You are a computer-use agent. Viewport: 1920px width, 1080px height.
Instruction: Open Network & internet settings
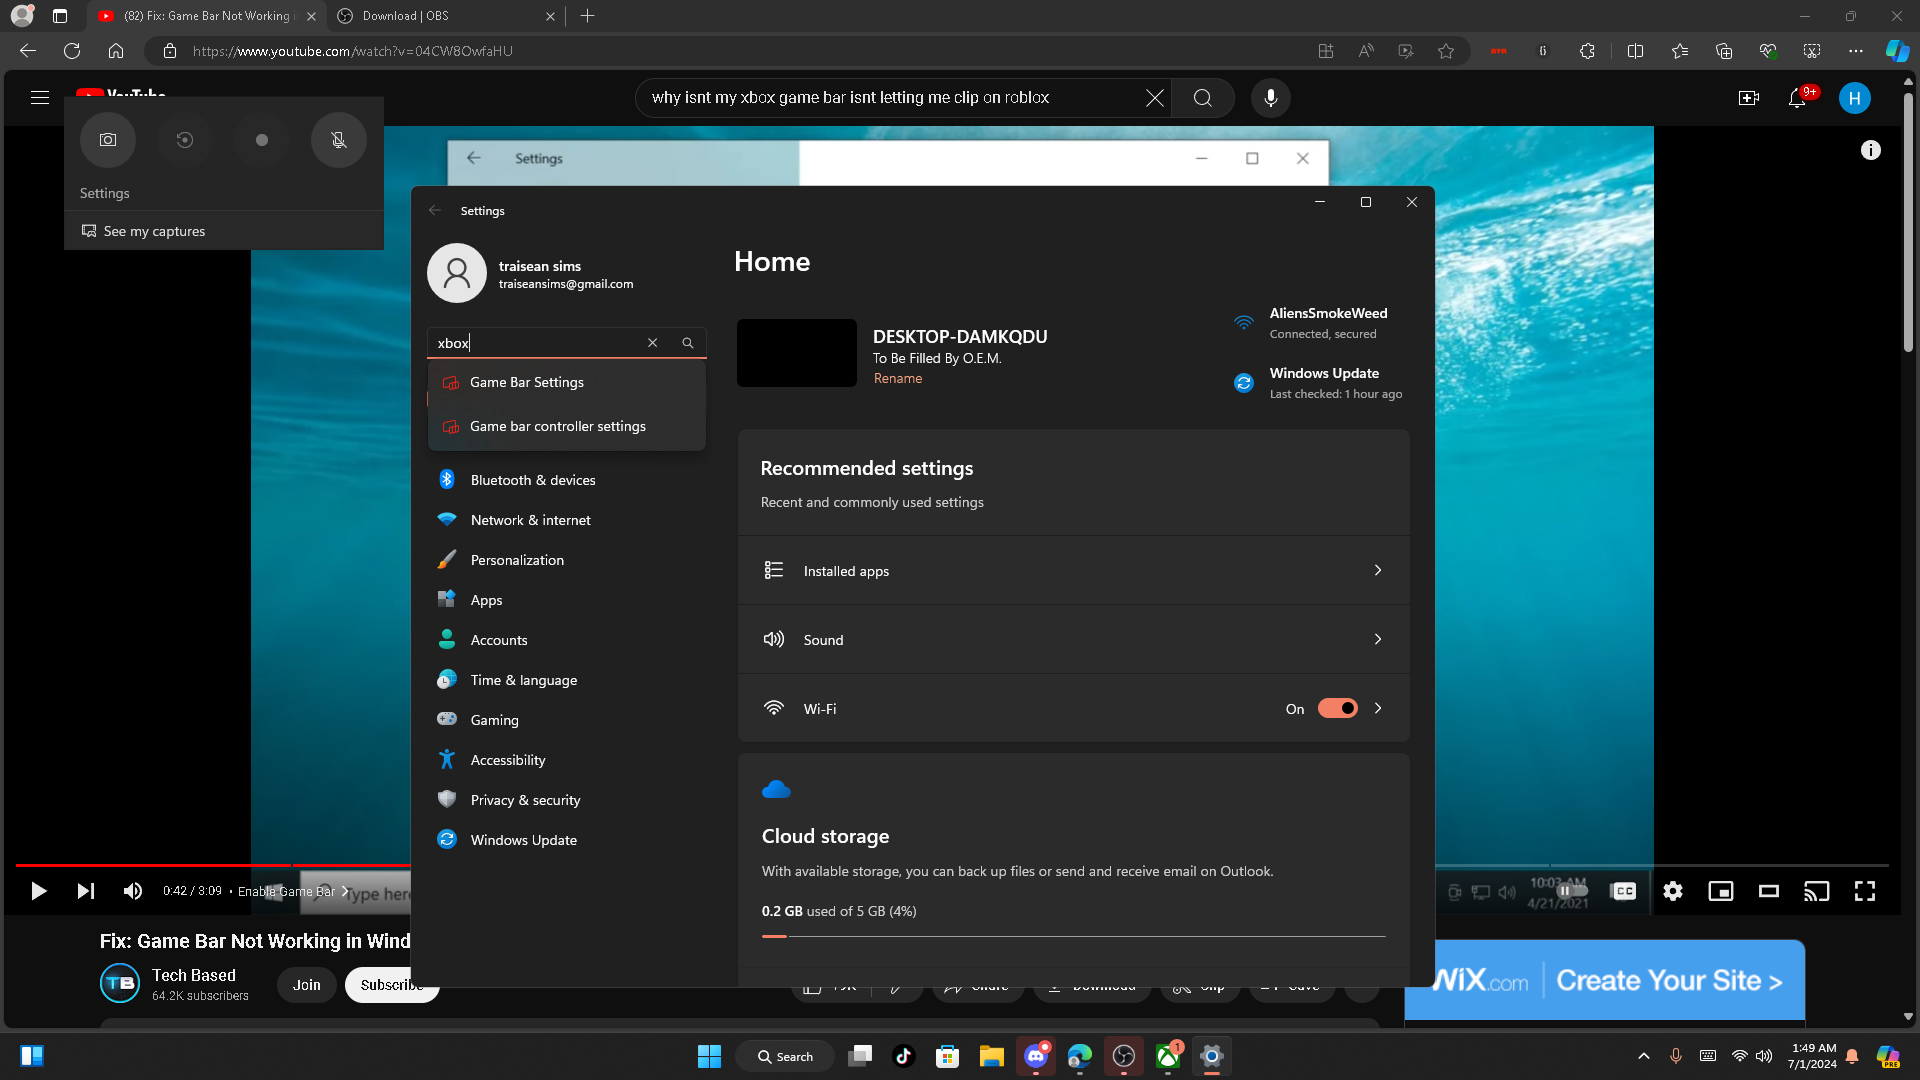tap(567, 520)
